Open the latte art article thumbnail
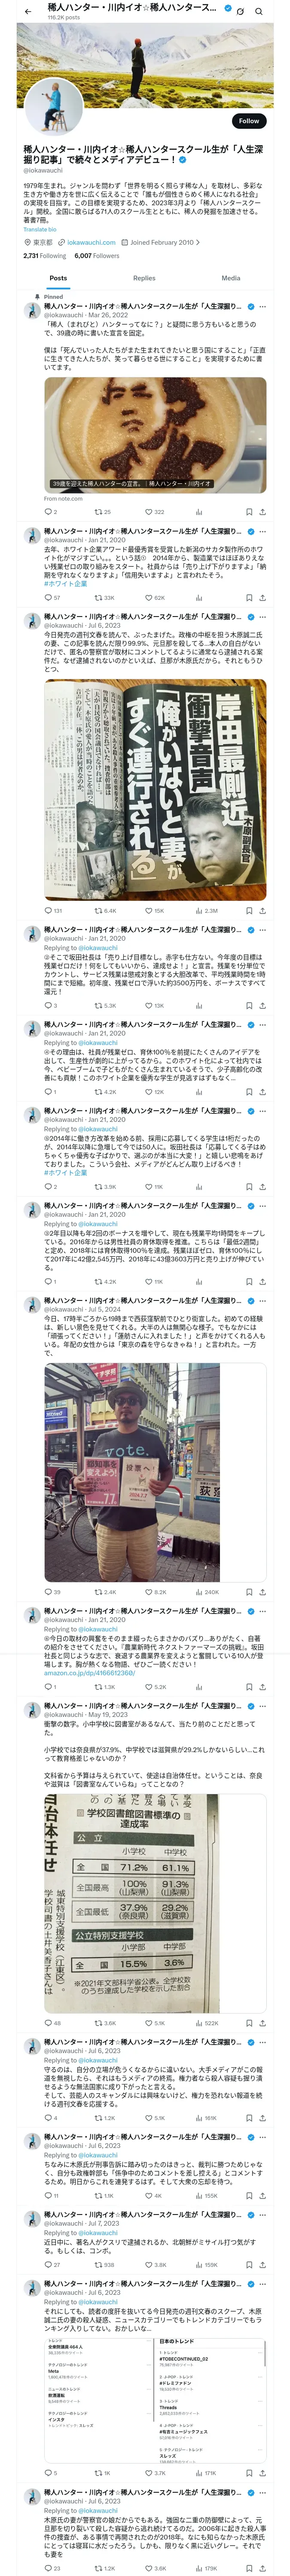 155,433
